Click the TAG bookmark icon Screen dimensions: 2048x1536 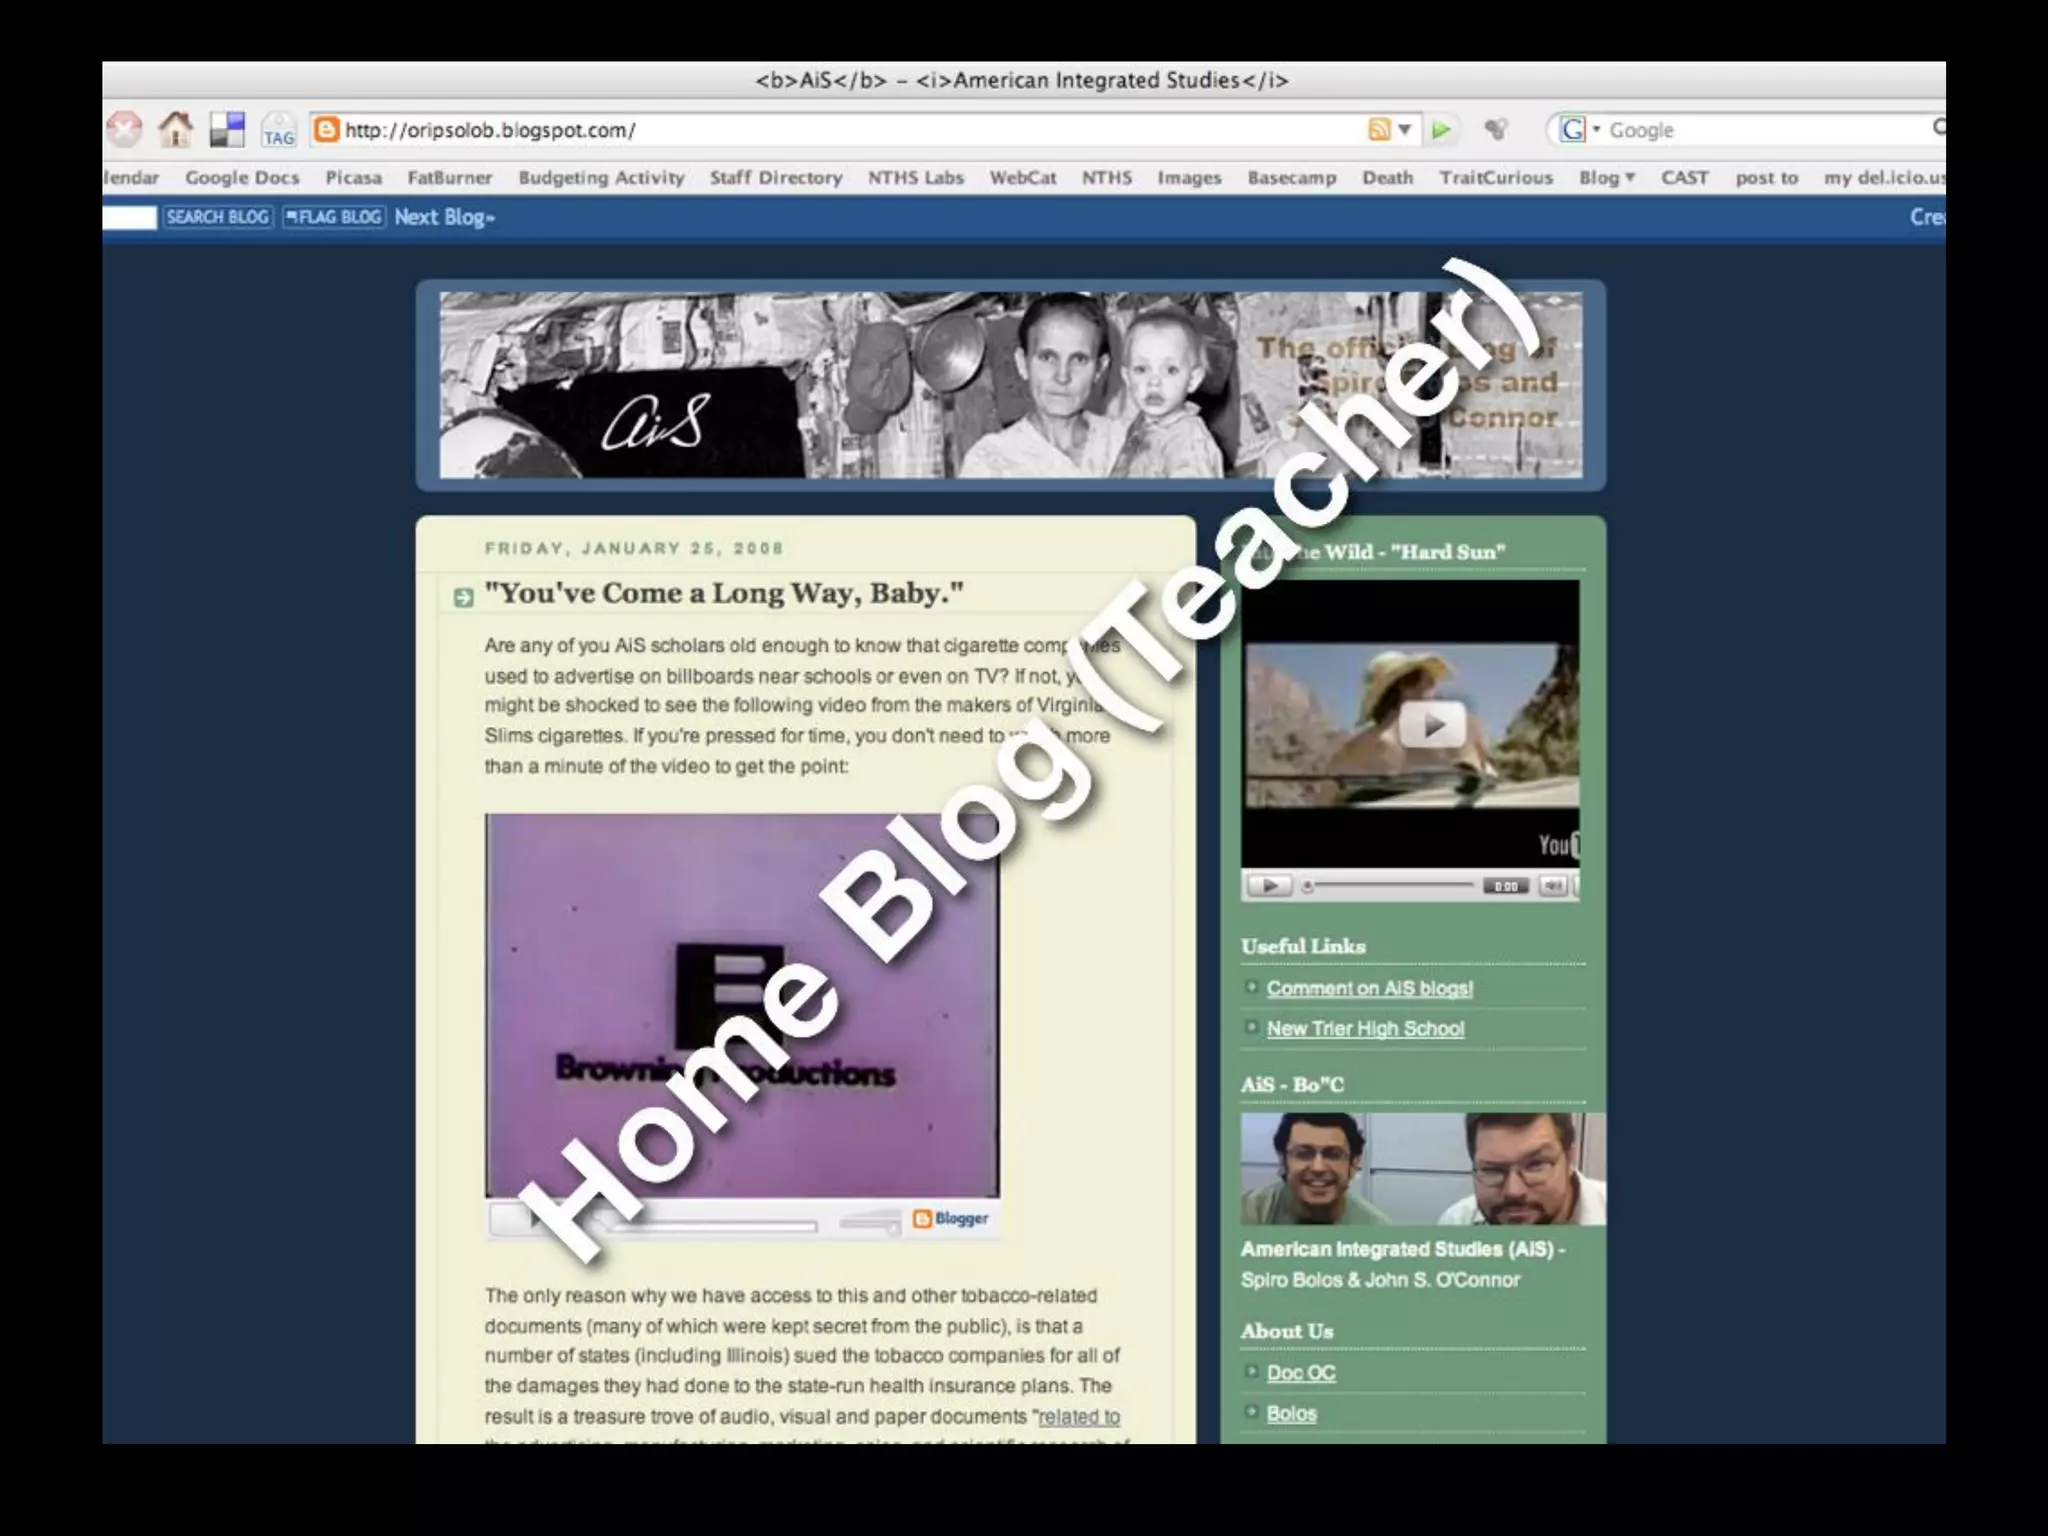(278, 131)
